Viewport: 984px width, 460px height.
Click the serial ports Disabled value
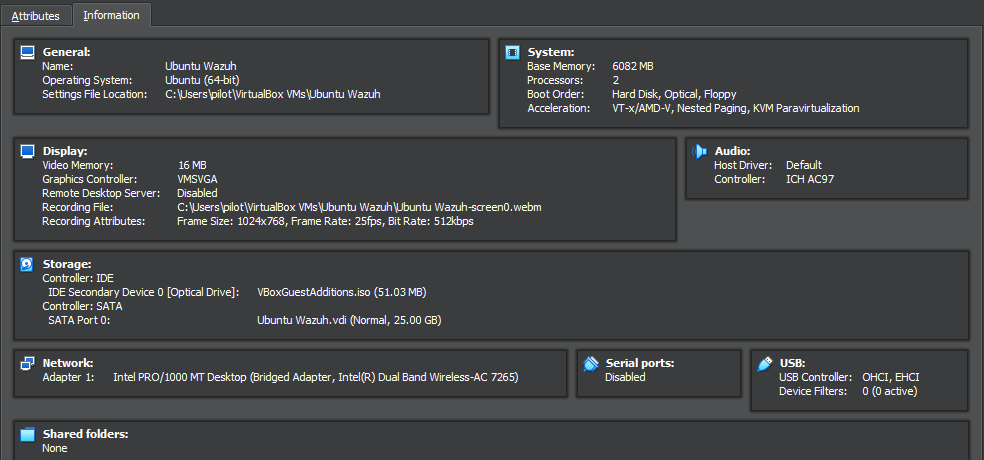625,377
